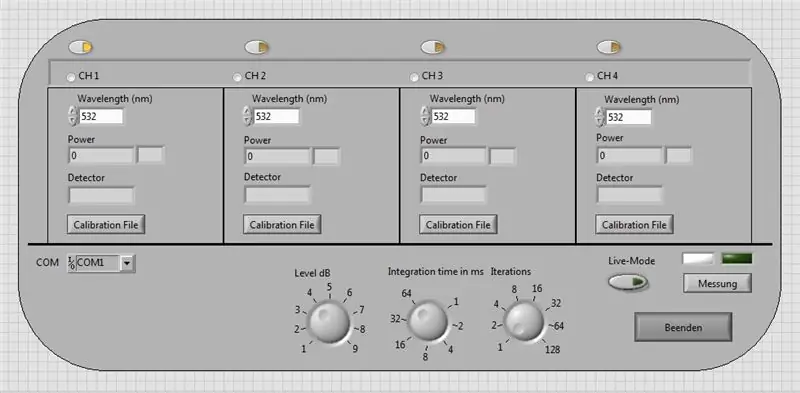Image resolution: width=800 pixels, height=393 pixels.
Task: Click the CH 4 wavelength stepper arrows
Action: point(600,117)
